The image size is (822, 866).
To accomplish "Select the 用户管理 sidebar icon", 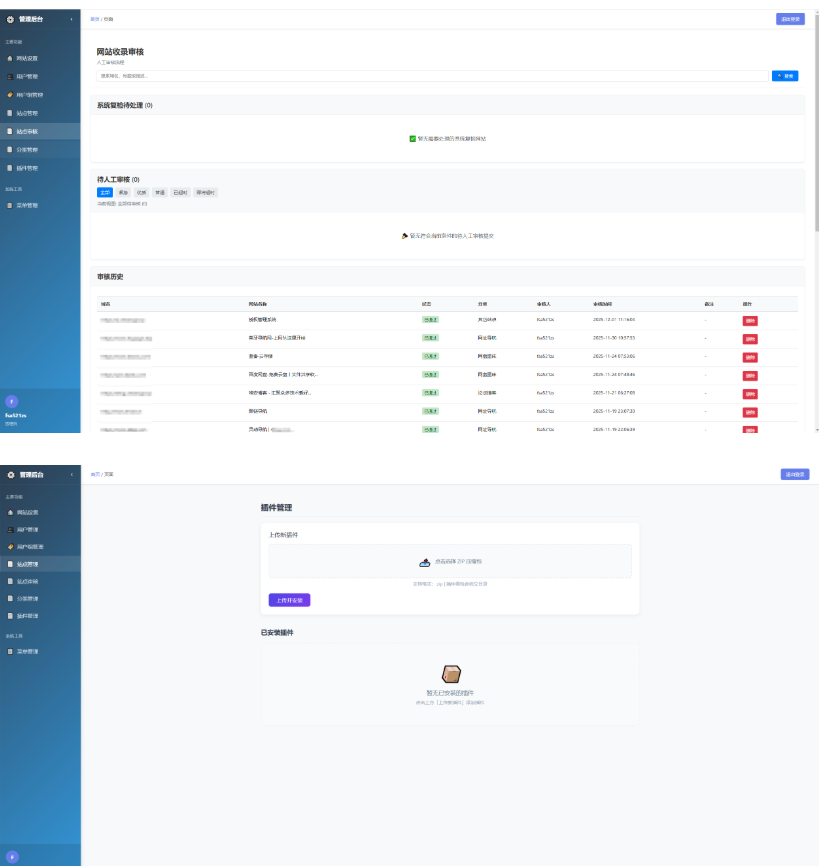I will pos(10,77).
